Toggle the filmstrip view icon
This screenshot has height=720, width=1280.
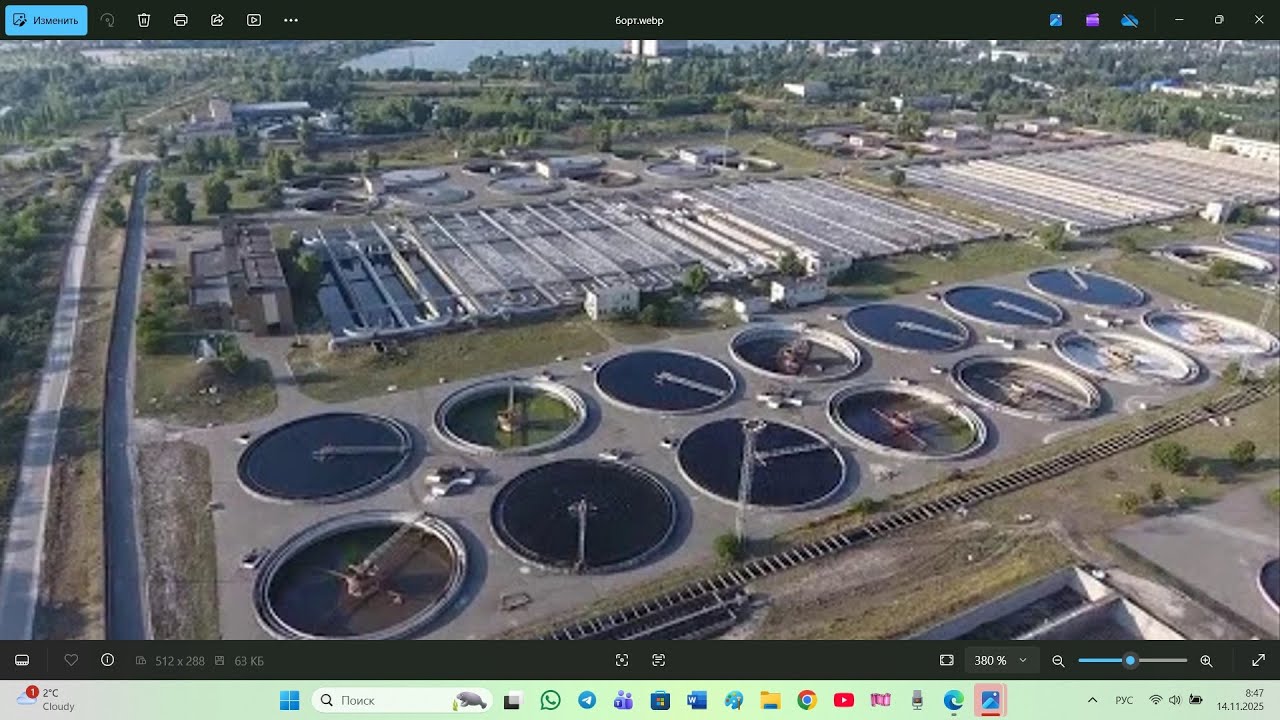22,660
